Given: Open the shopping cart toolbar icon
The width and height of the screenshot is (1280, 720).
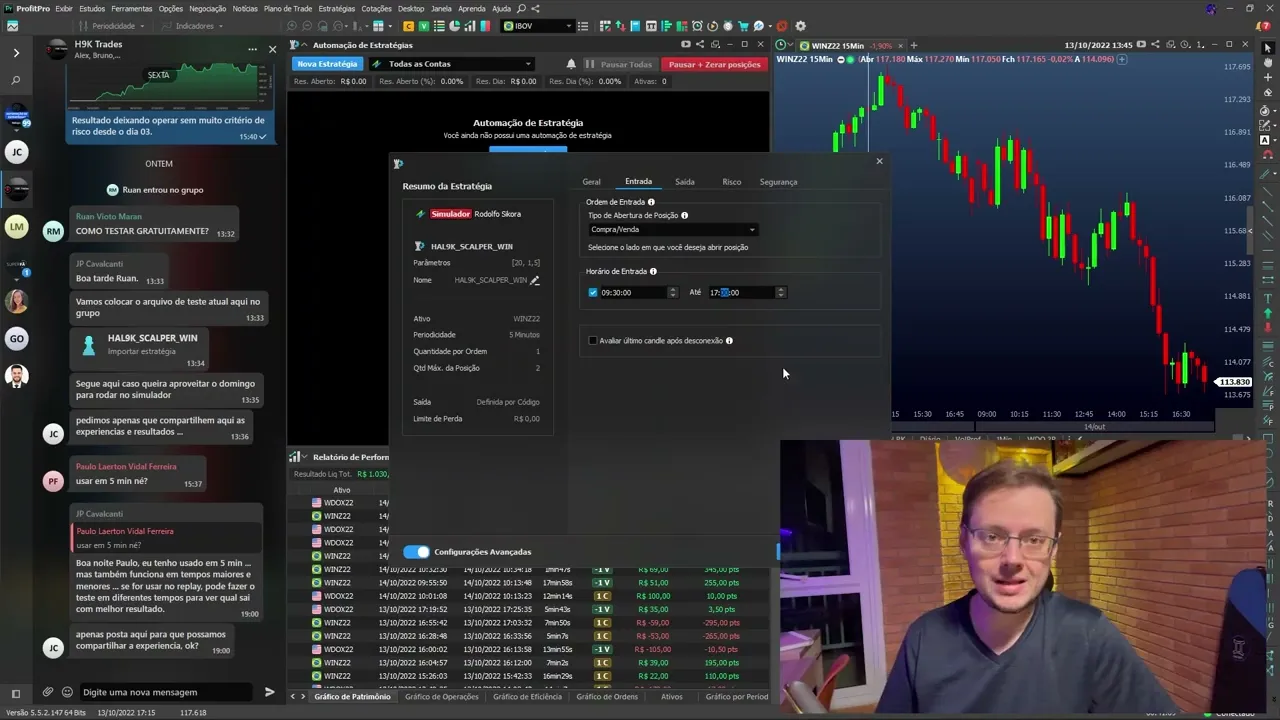Looking at the screenshot, I should pyautogui.click(x=743, y=25).
